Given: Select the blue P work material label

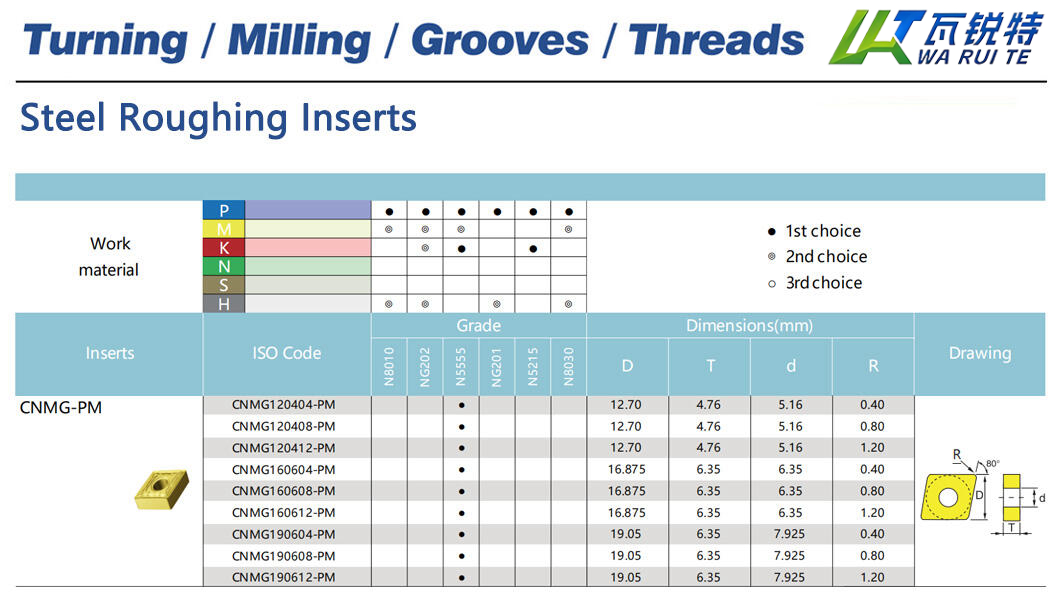Looking at the screenshot, I should [x=224, y=210].
